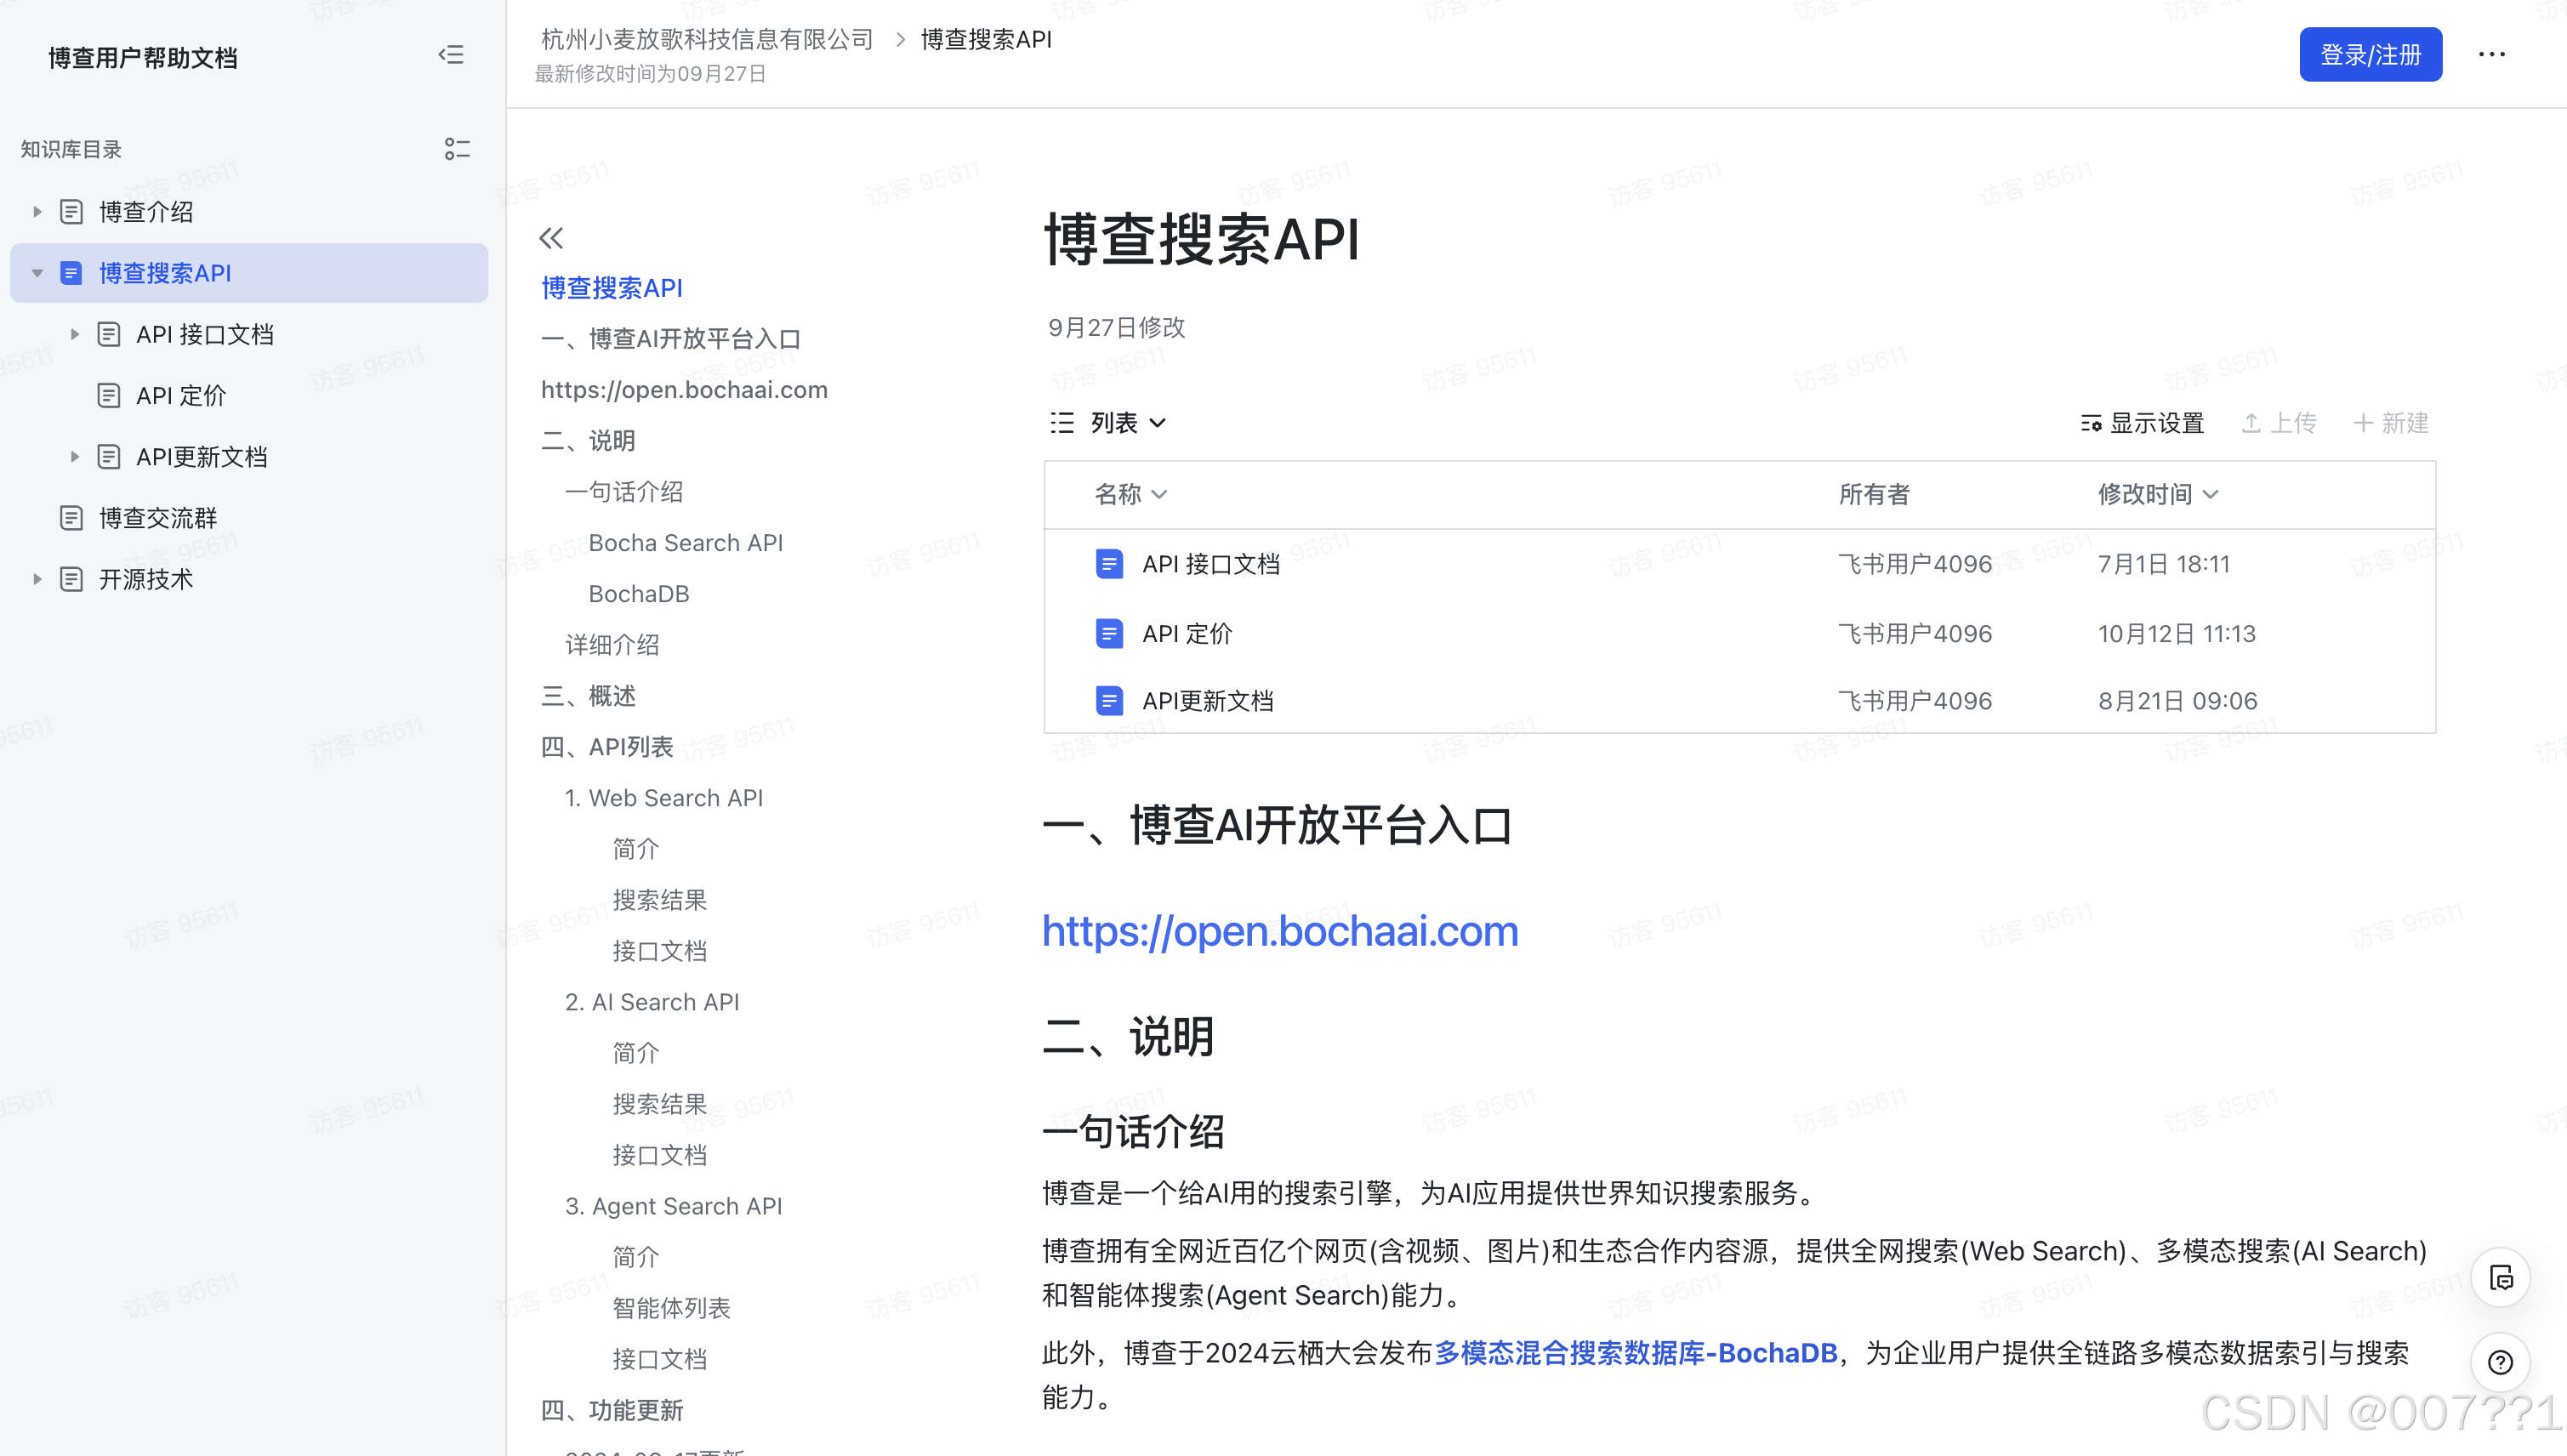The width and height of the screenshot is (2567, 1456).
Task: Click the 10月12日 11:13 modification time cell
Action: 2177,633
